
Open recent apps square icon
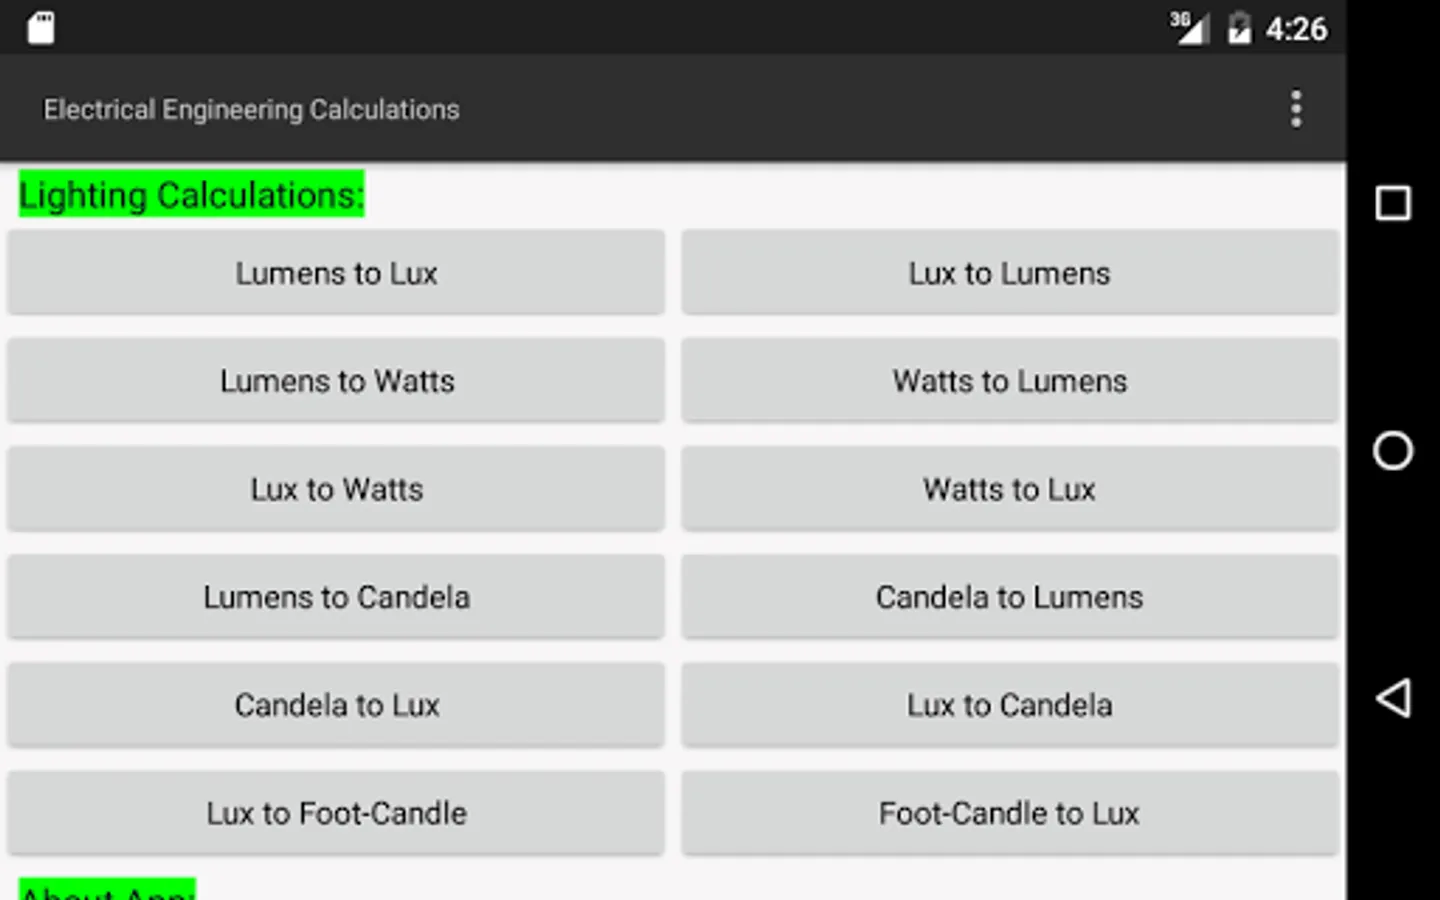(x=1393, y=203)
